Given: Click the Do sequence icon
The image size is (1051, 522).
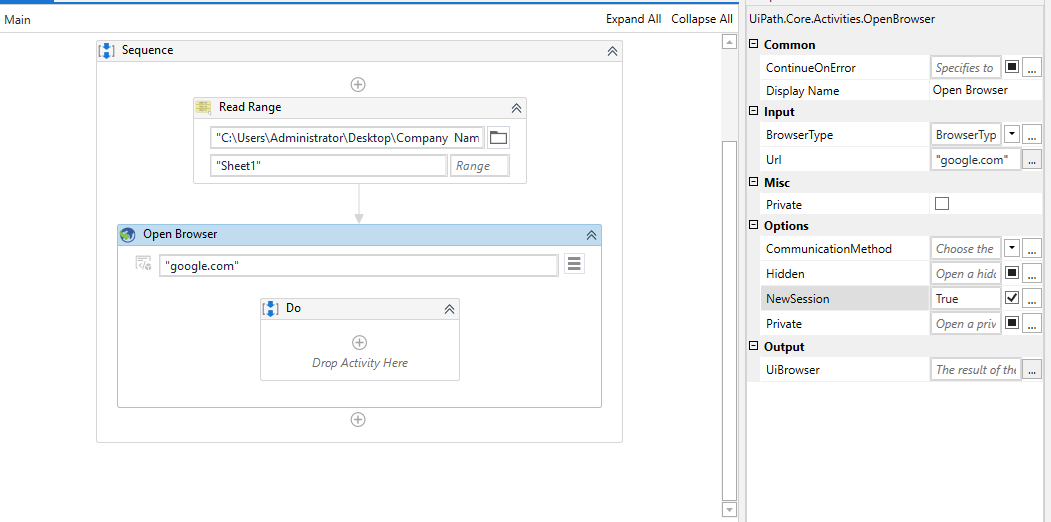Looking at the screenshot, I should pos(270,308).
